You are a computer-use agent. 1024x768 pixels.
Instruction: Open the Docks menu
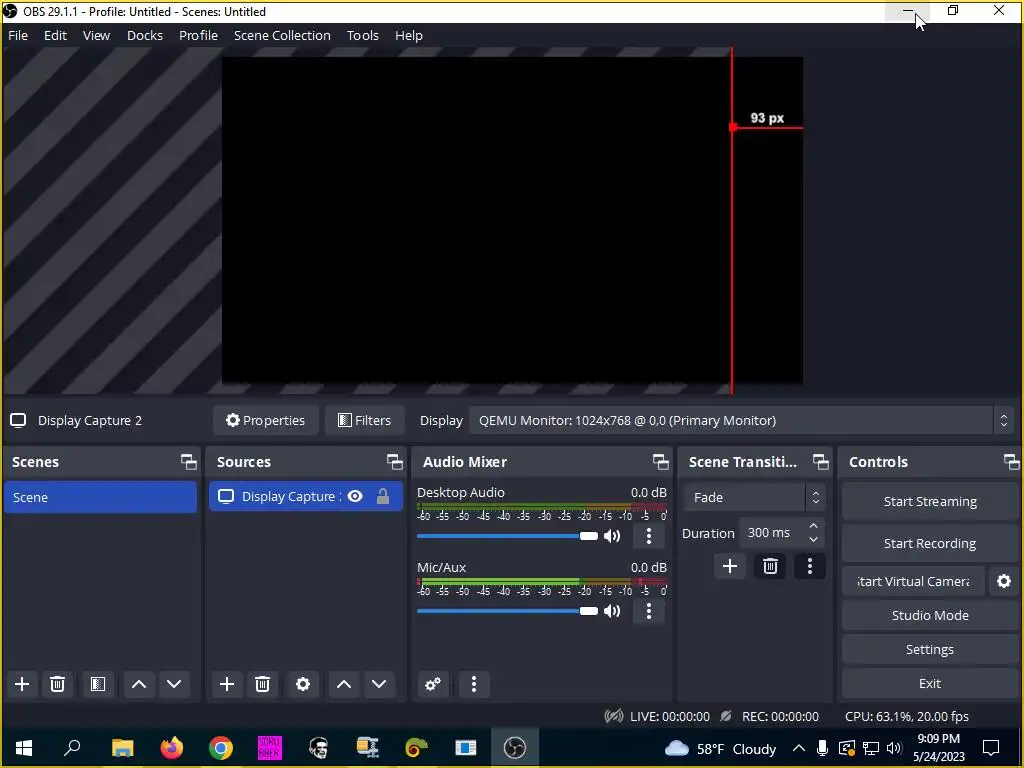point(145,35)
